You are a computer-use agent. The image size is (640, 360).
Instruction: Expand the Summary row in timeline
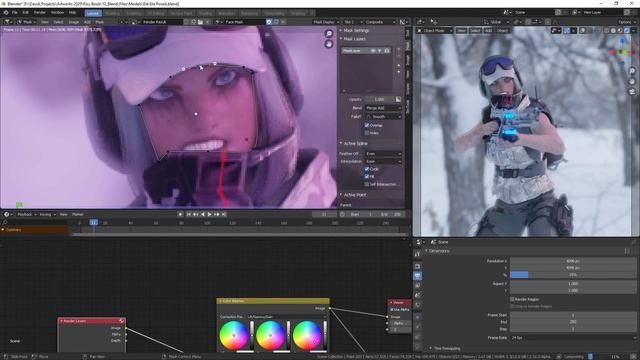[3, 230]
